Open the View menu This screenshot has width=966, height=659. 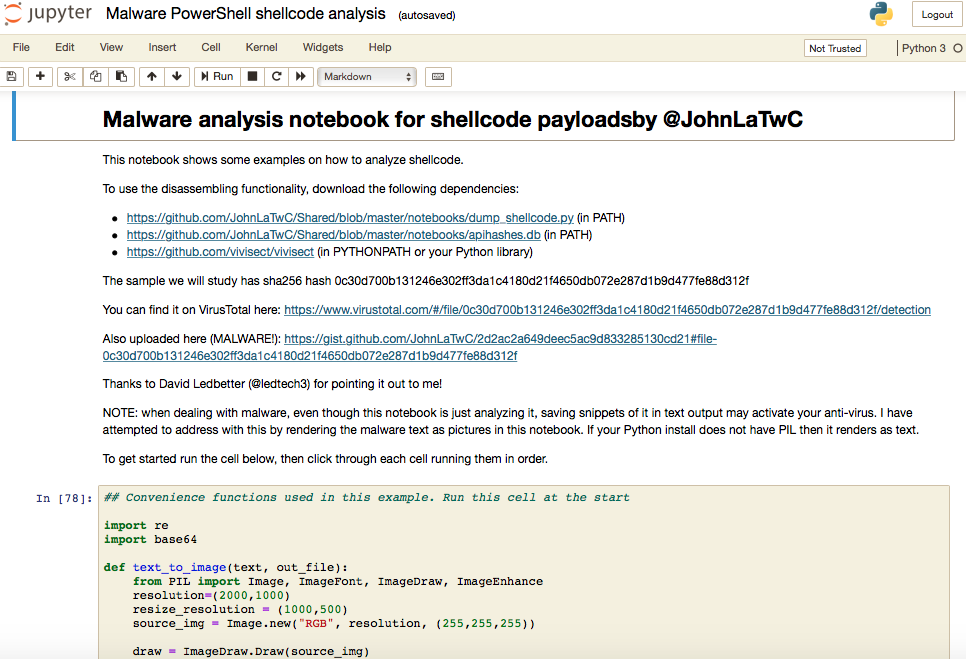pyautogui.click(x=112, y=47)
